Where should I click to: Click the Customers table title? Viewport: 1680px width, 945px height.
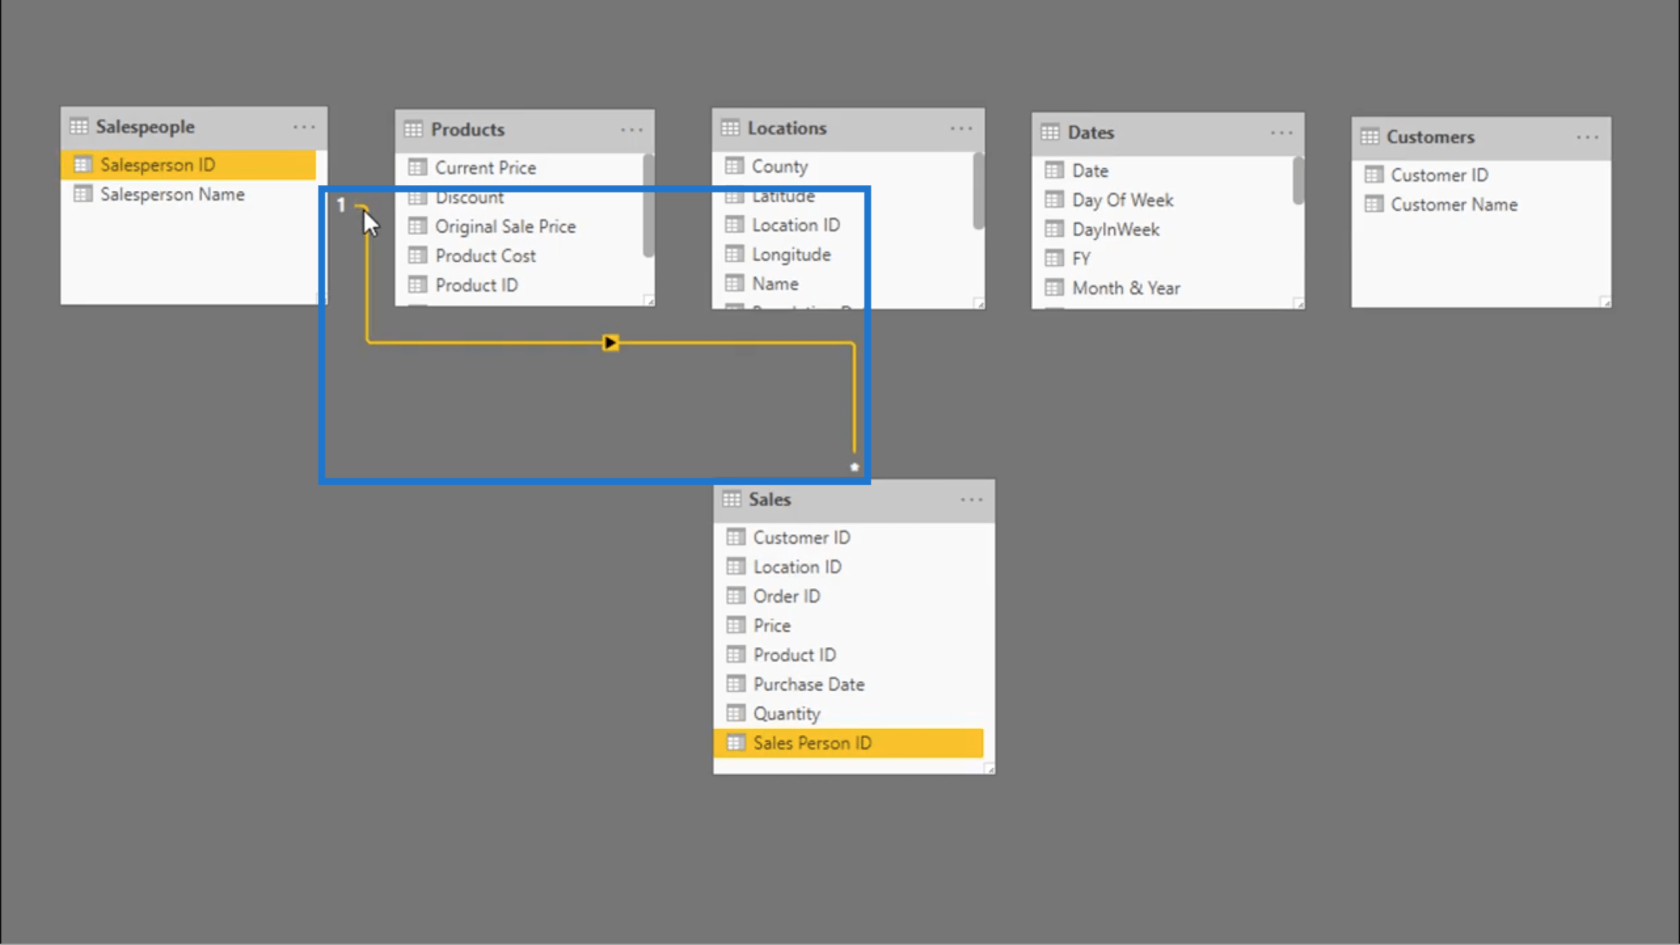point(1430,137)
